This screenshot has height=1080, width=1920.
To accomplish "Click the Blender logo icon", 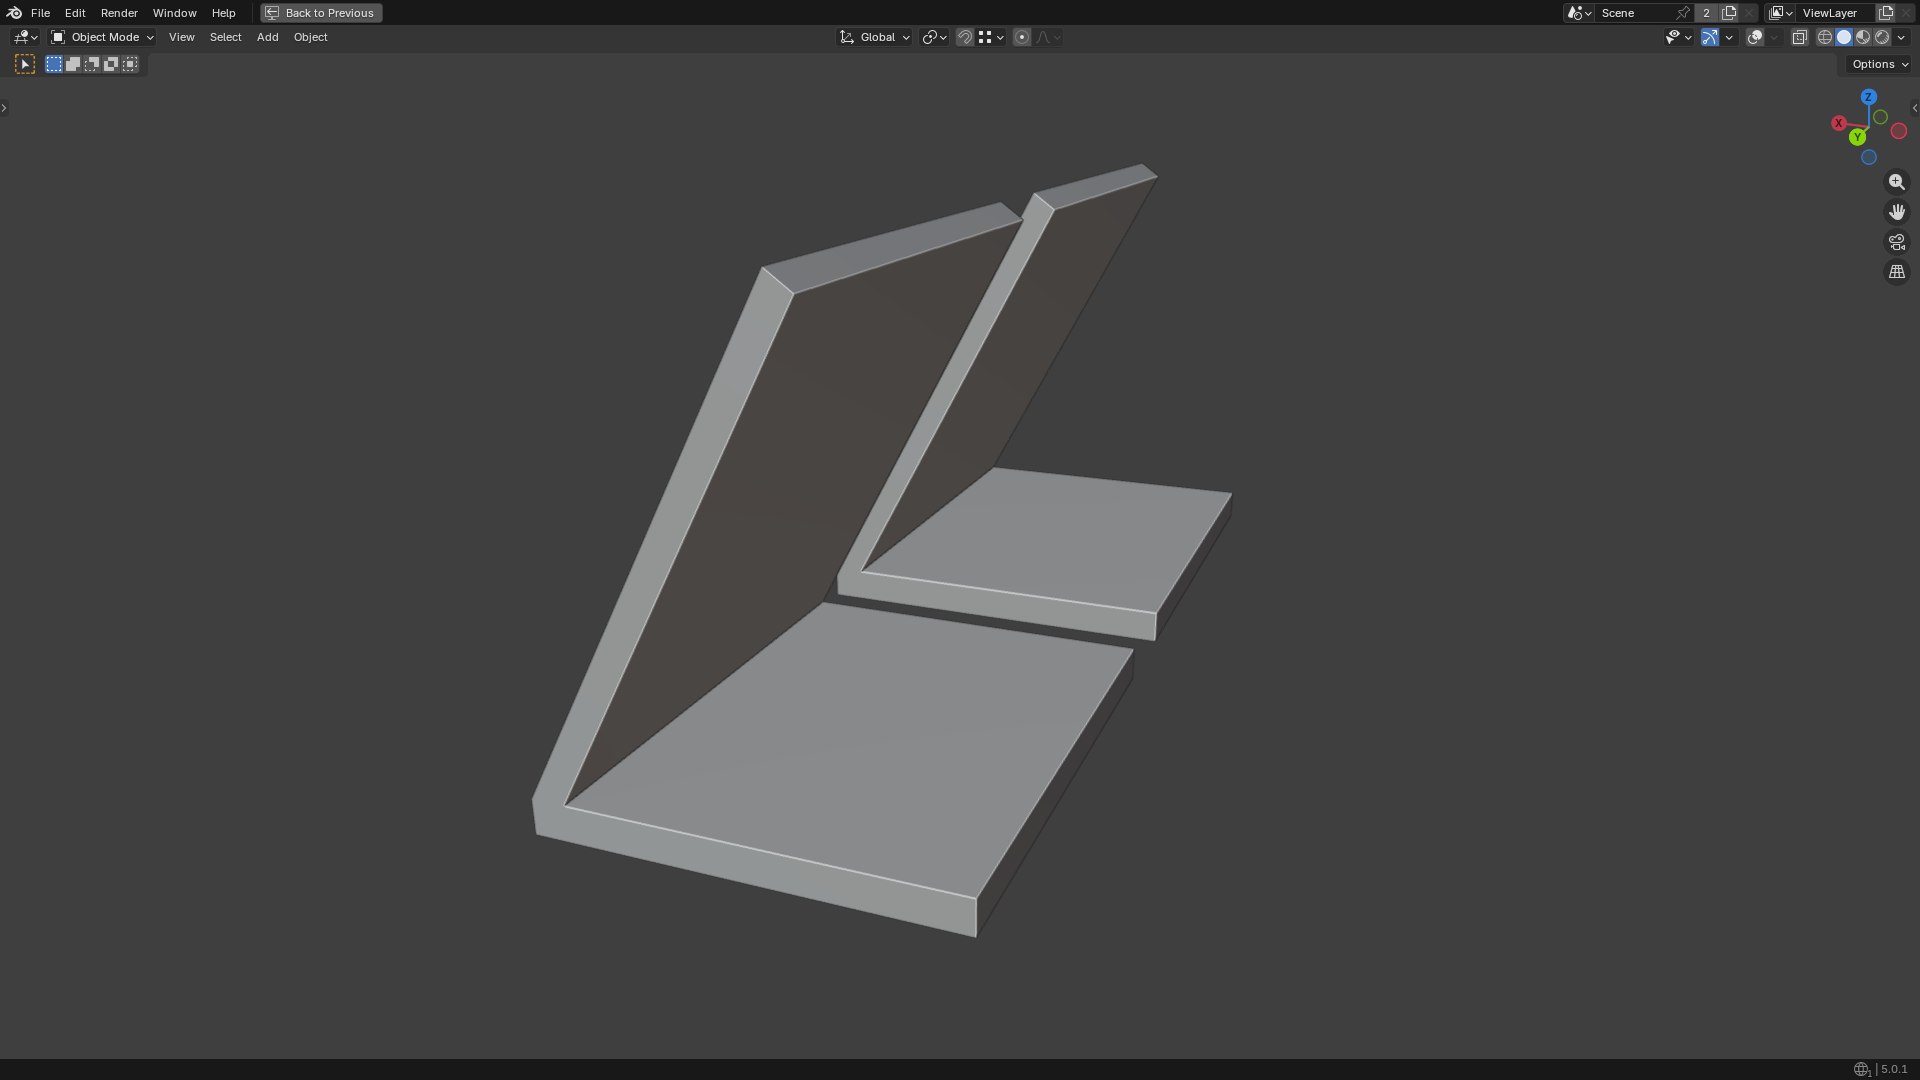I will (x=14, y=13).
